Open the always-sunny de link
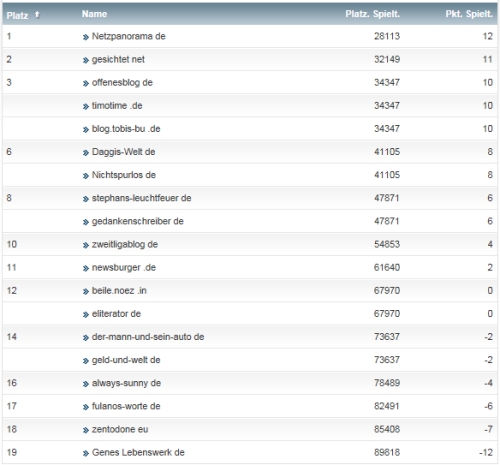The width and height of the screenshot is (500, 465). click(x=126, y=383)
